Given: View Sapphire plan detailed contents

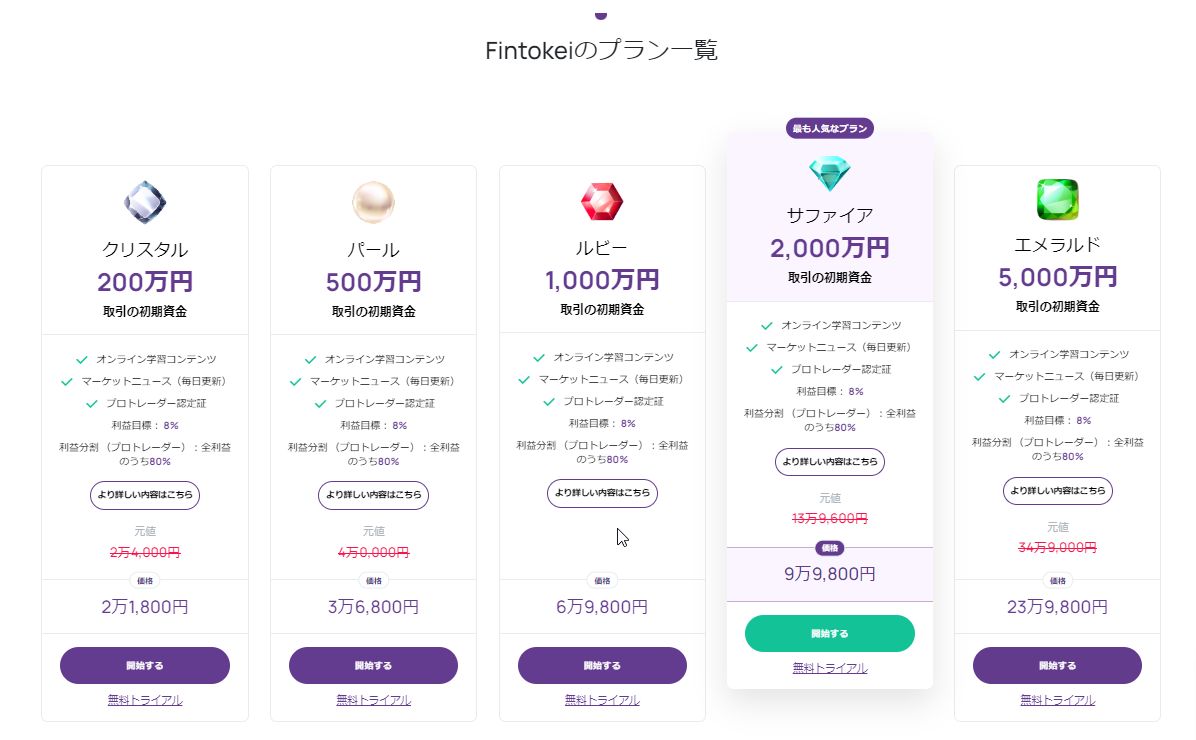Looking at the screenshot, I should point(830,462).
